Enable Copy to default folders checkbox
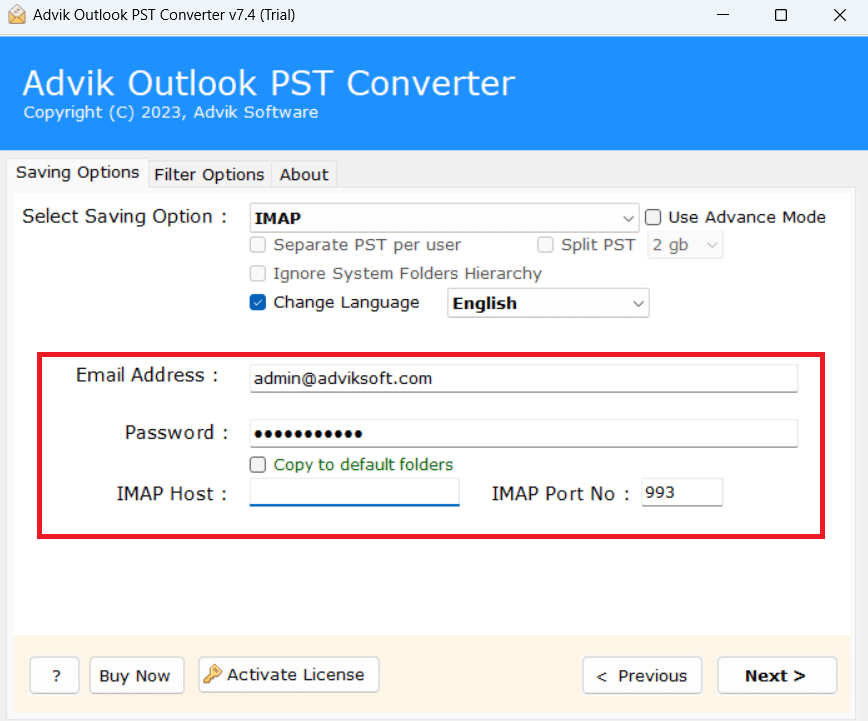Screen dimensions: 868x721 coord(258,465)
